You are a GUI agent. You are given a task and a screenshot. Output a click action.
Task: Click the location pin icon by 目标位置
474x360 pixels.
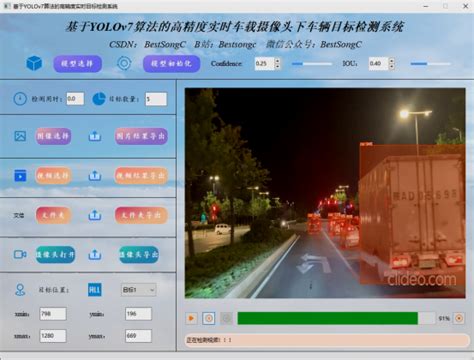pos(20,290)
